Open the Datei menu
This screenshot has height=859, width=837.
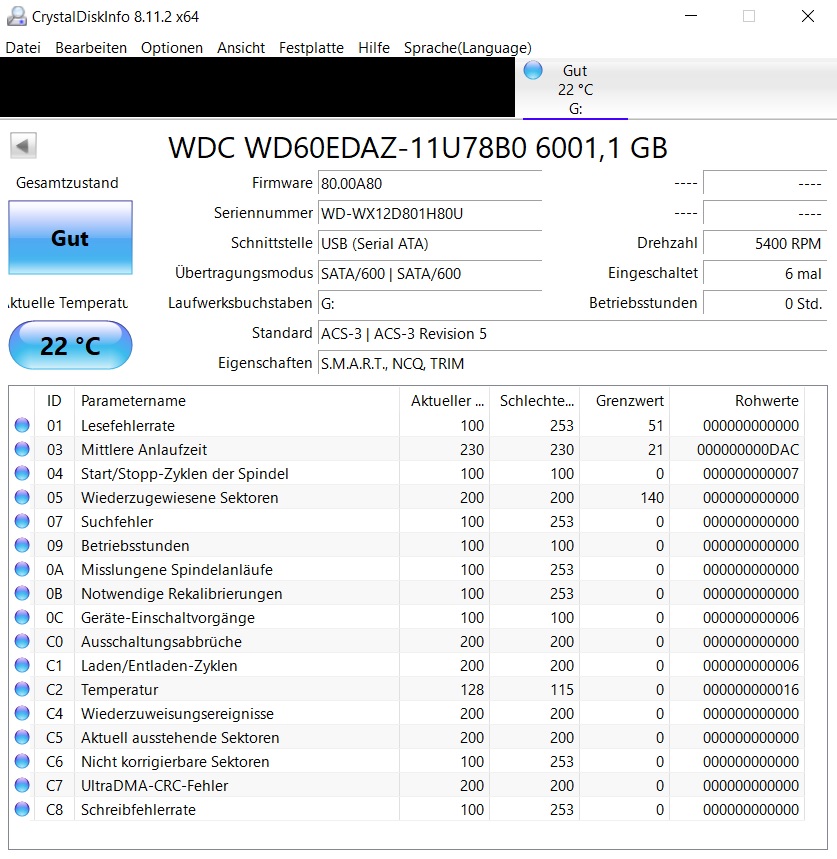coord(23,48)
